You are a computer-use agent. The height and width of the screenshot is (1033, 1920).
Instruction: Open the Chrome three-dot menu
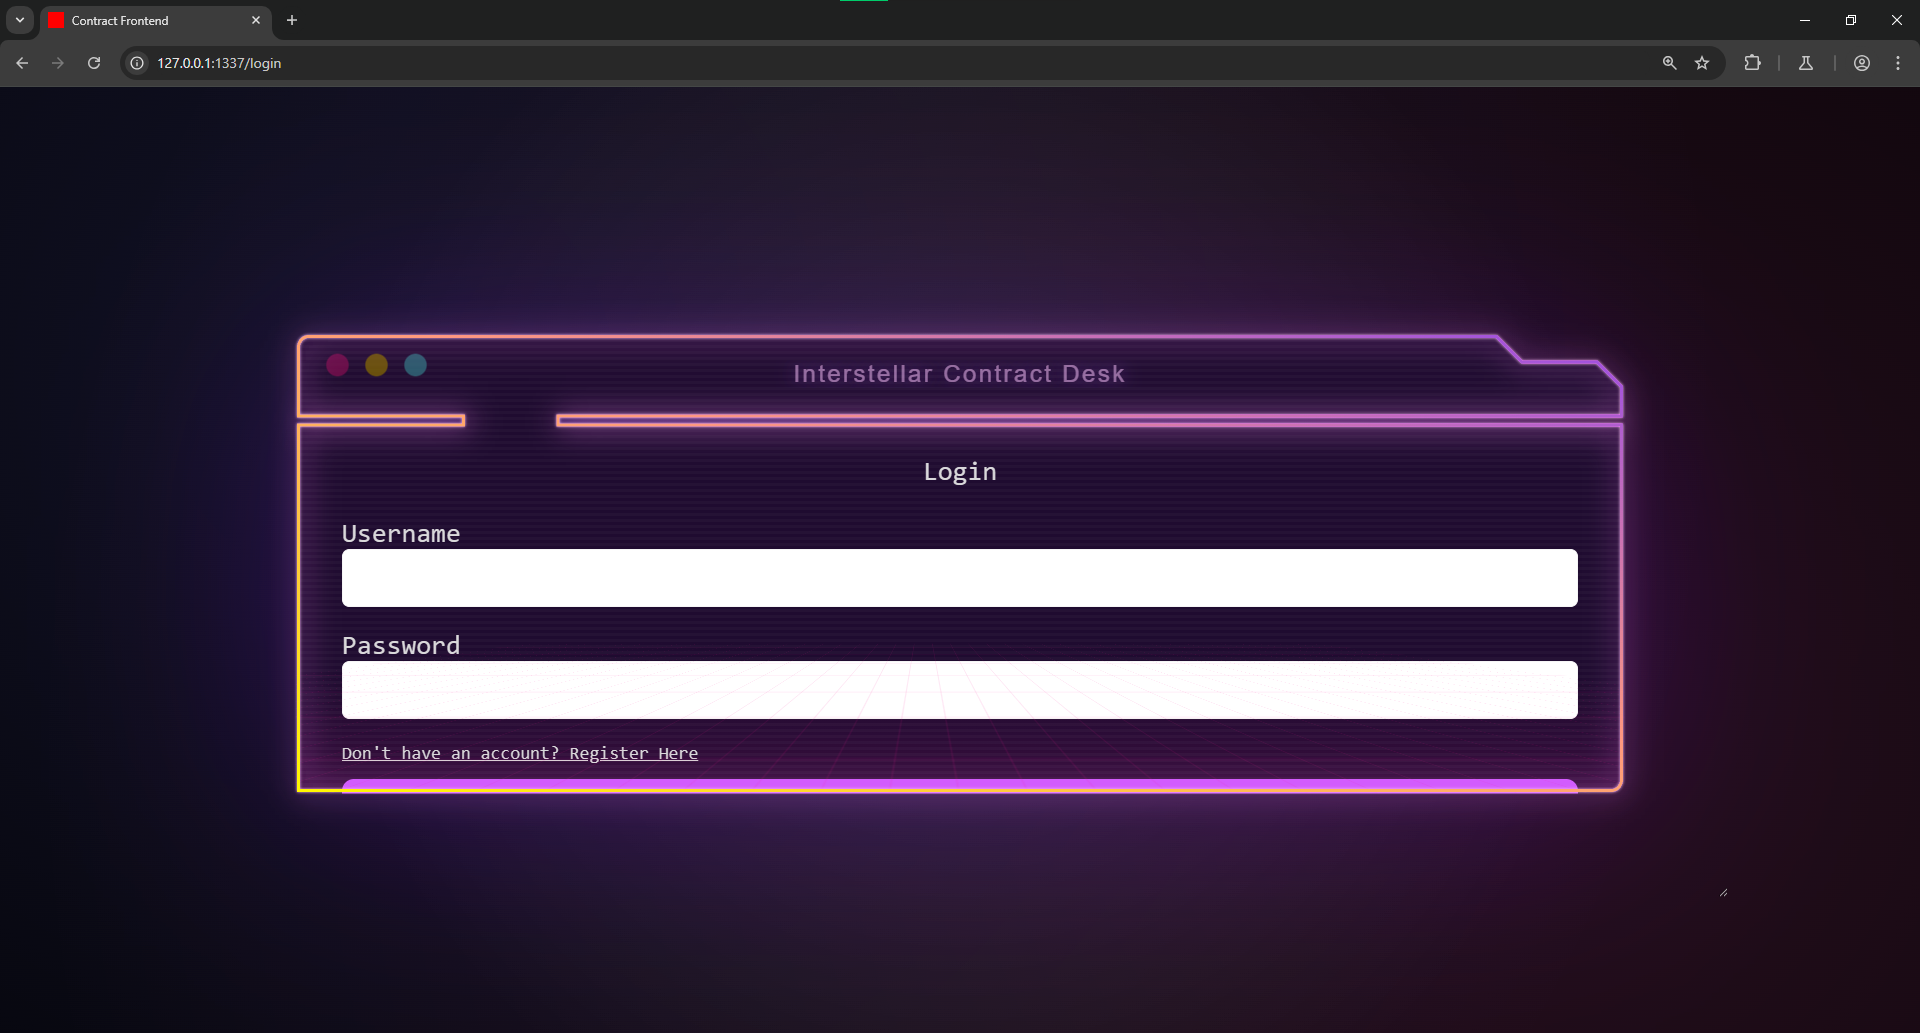pos(1898,63)
